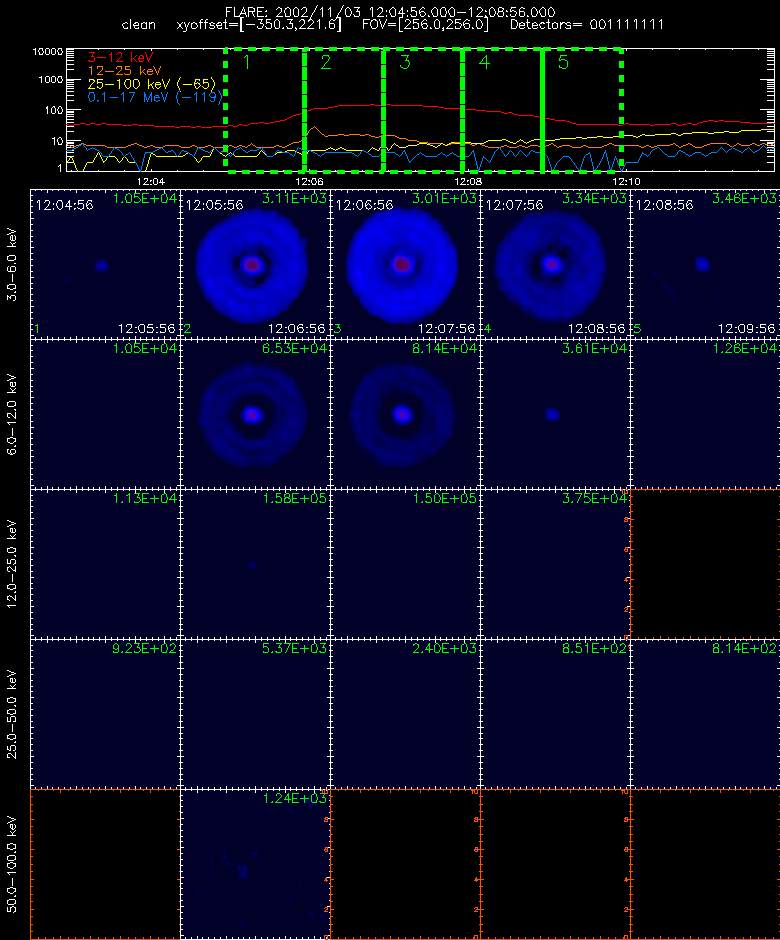Click the 50.0-100.0 keV row label

[12, 864]
